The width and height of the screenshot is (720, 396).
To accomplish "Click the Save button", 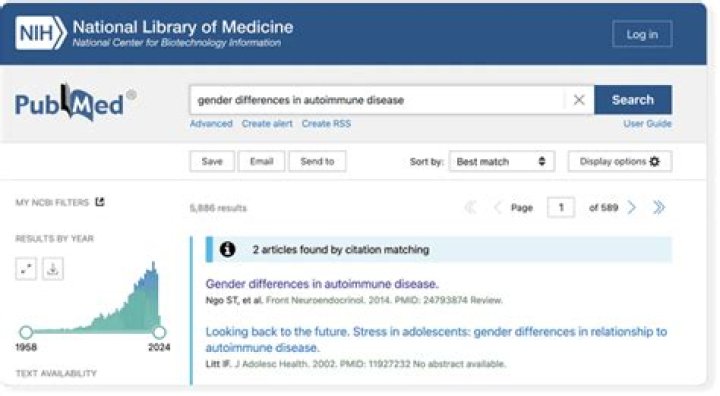I will point(212,161).
